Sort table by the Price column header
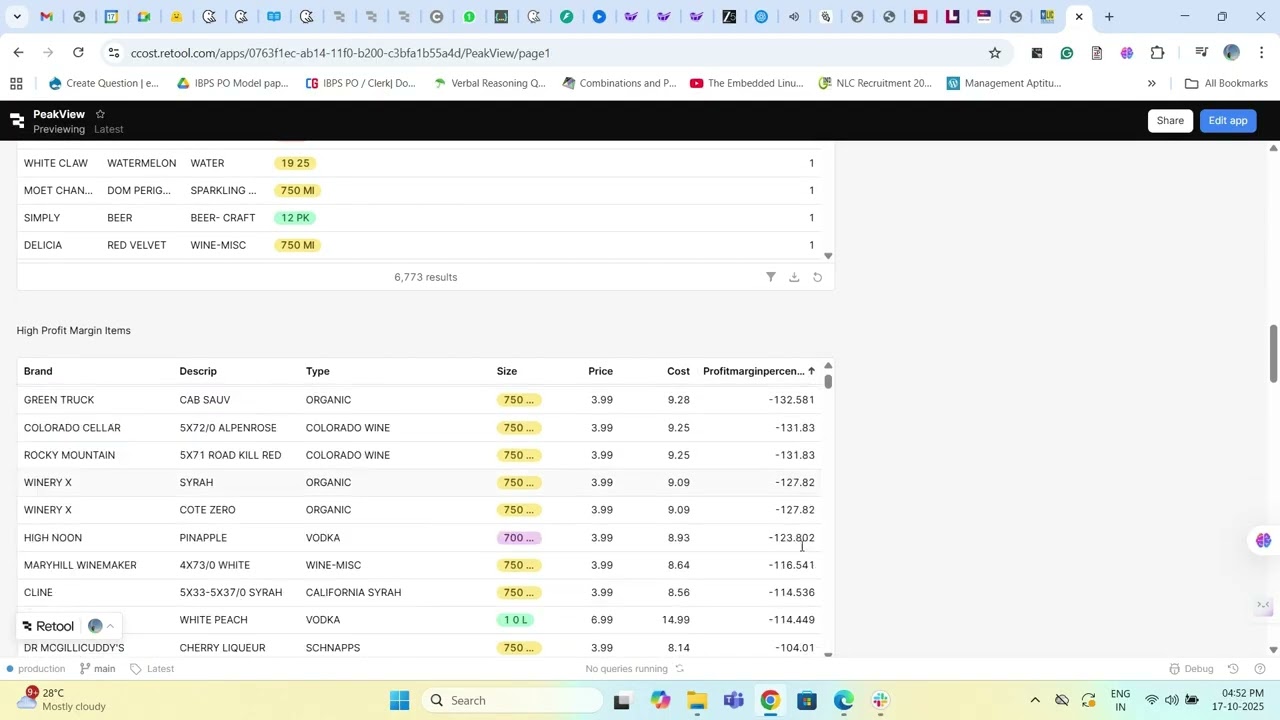1280x720 pixels. [x=600, y=371]
